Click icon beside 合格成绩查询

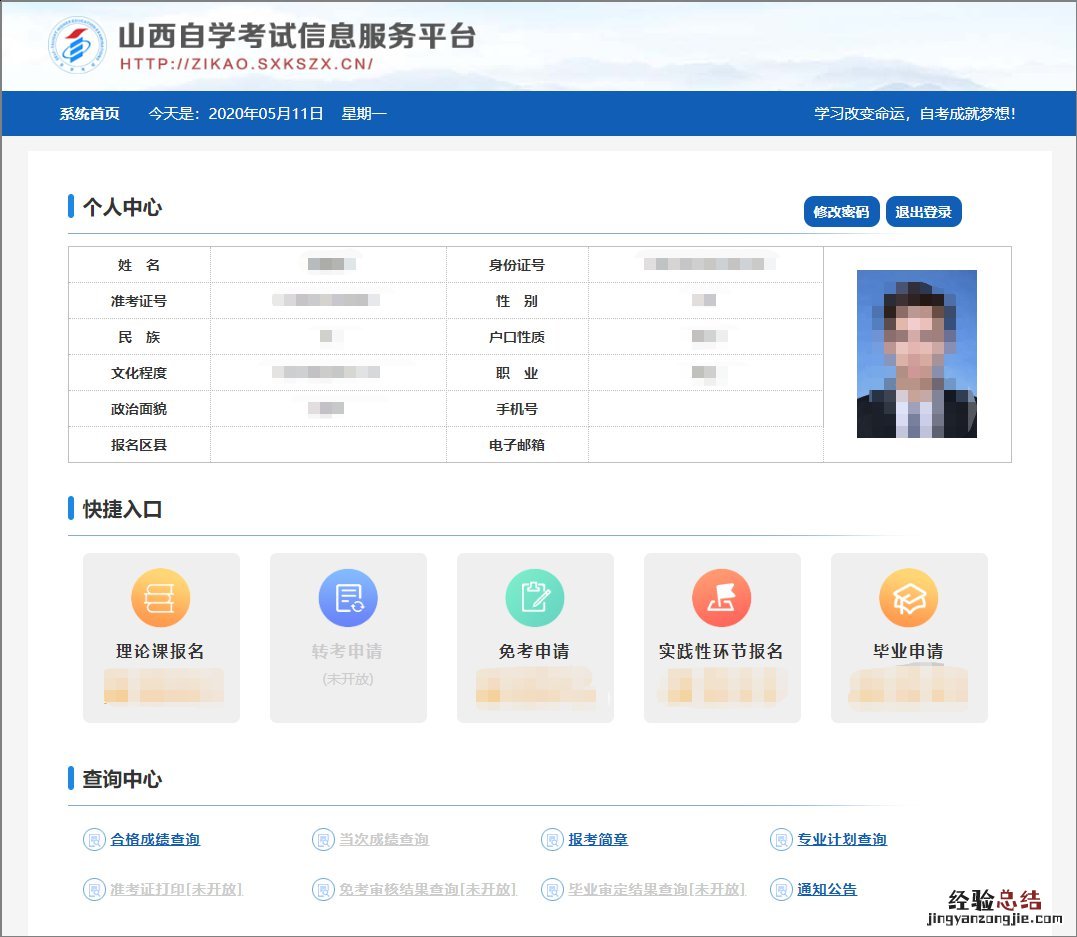pyautogui.click(x=93, y=840)
